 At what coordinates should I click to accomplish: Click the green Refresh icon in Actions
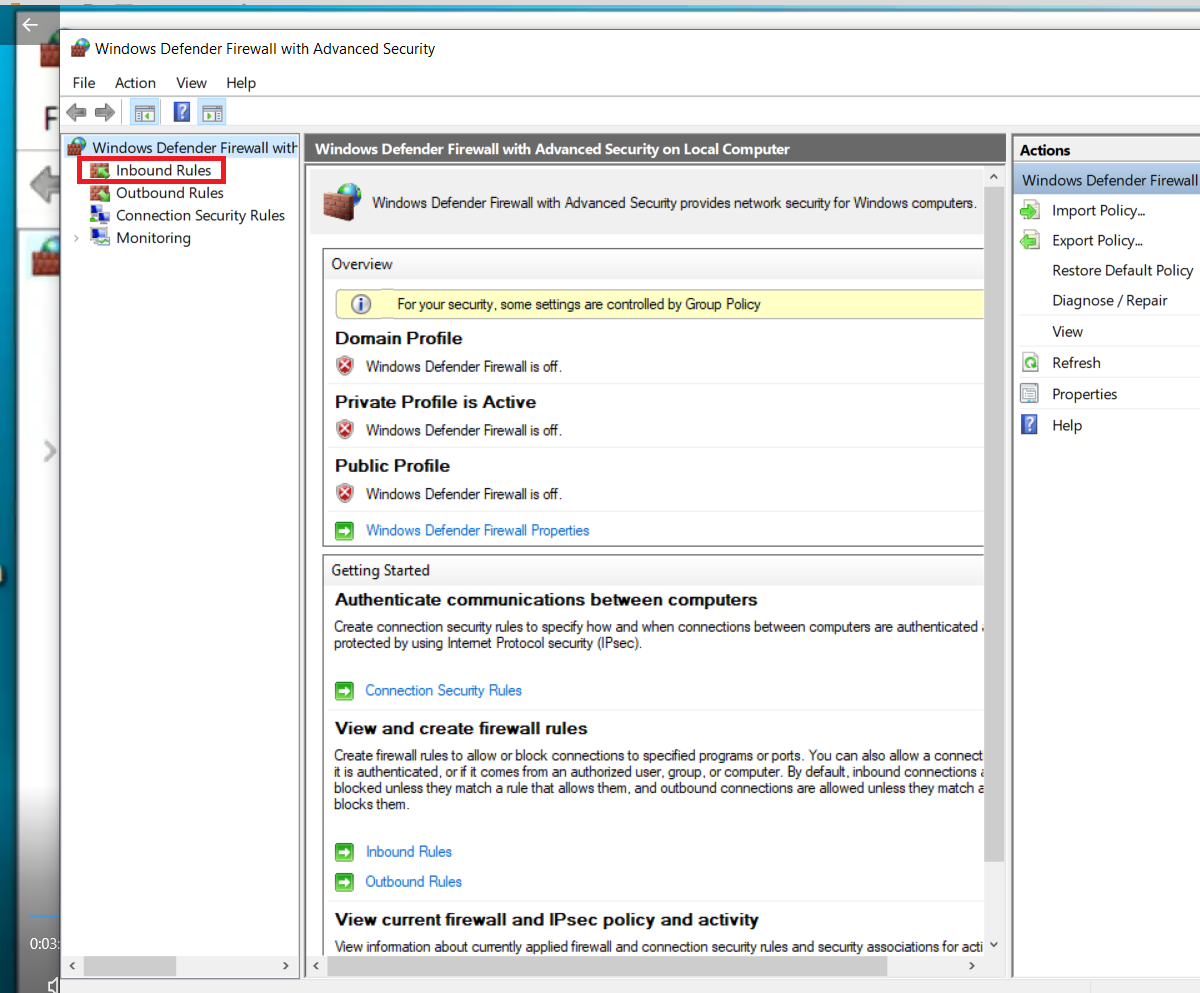pos(1030,363)
